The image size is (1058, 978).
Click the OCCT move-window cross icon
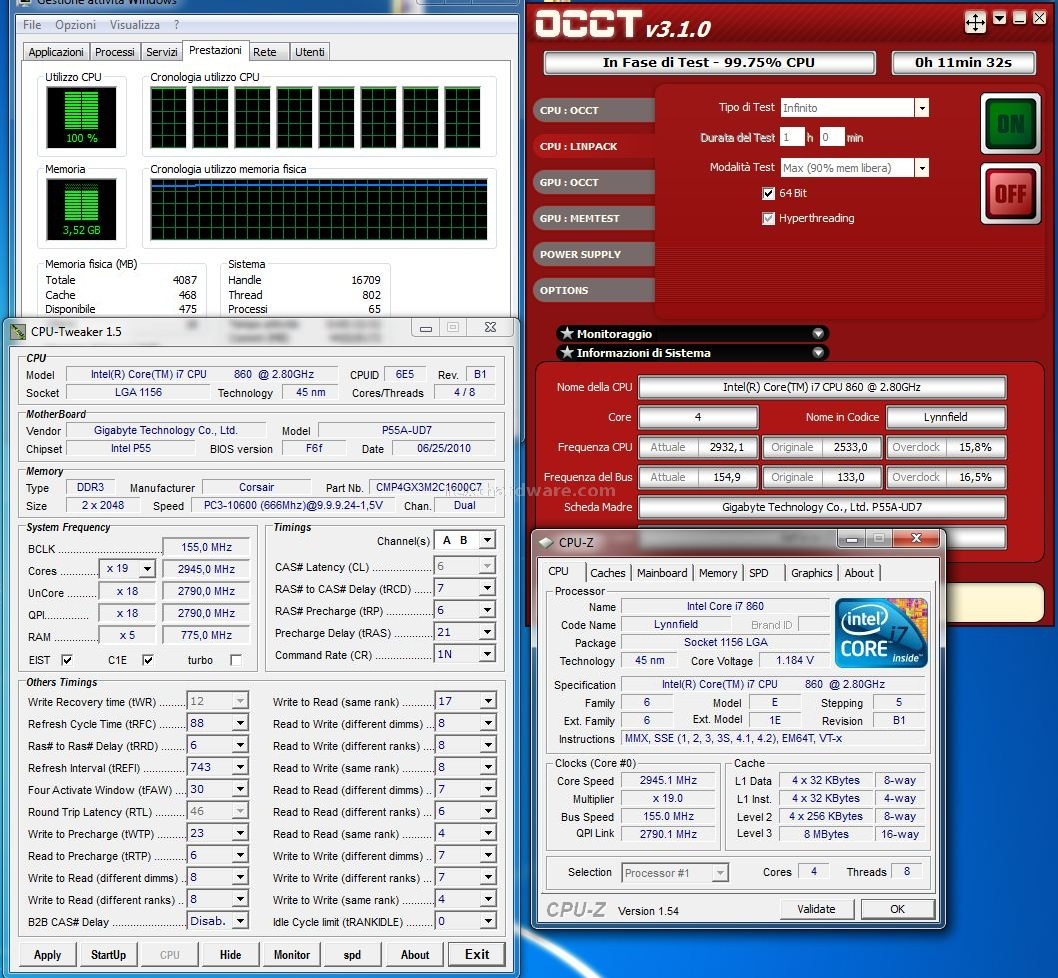[975, 22]
